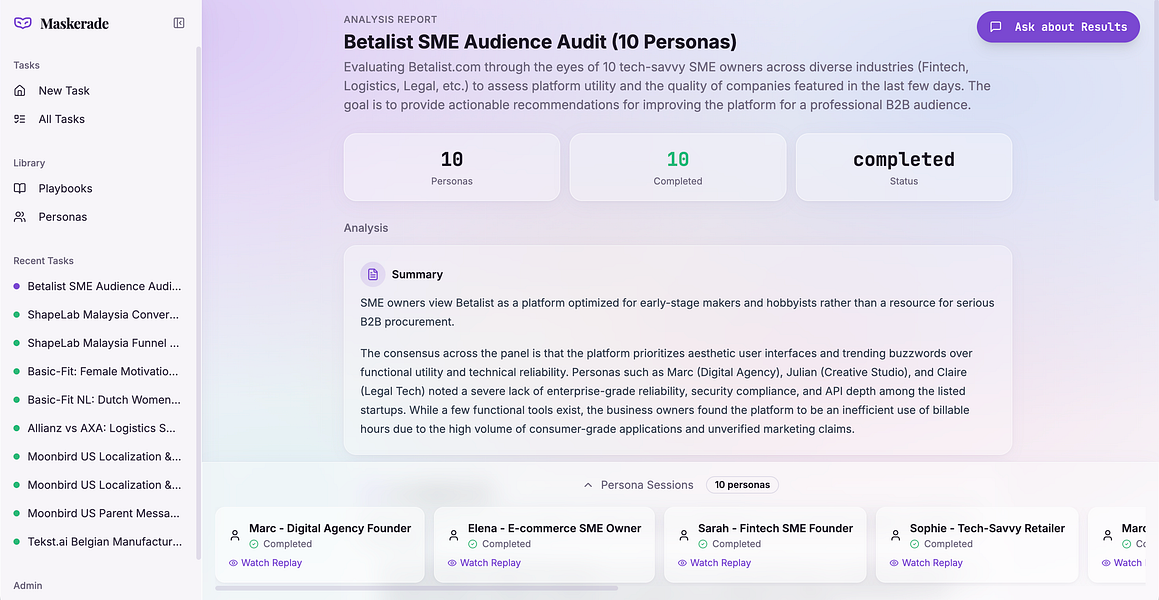Click the completed Status stat card

click(904, 167)
